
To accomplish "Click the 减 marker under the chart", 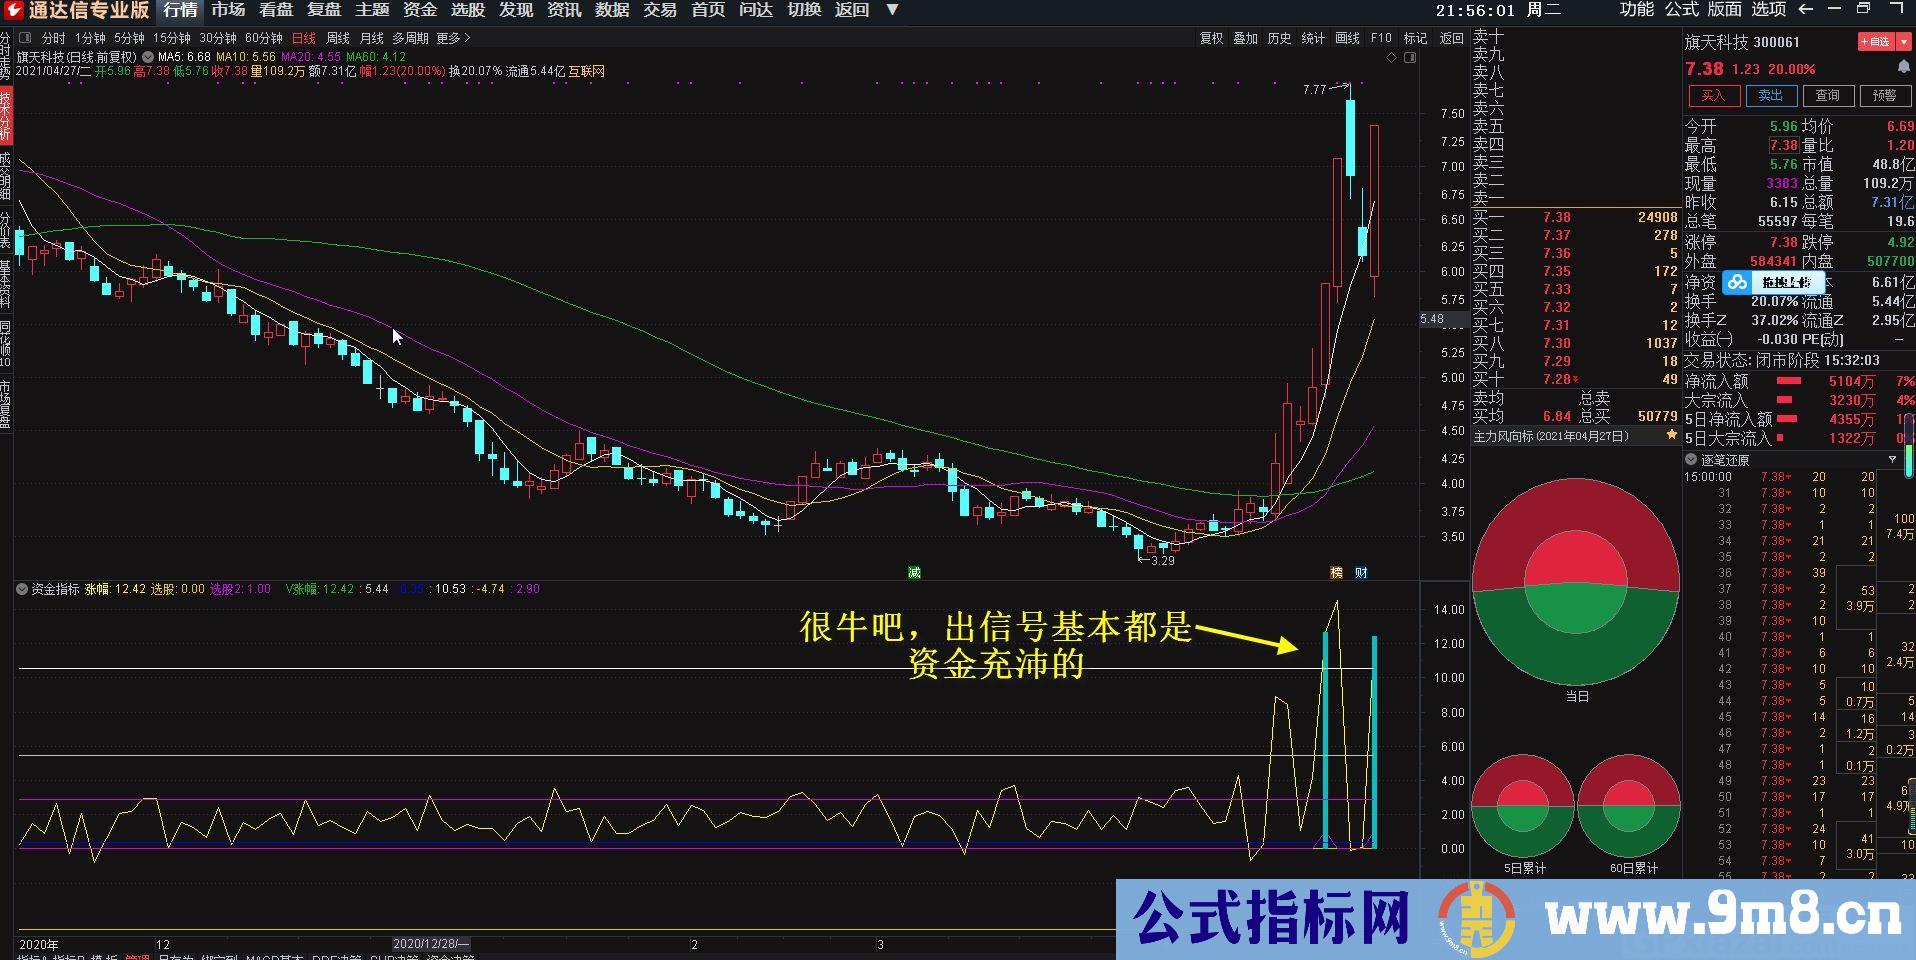I will point(913,572).
